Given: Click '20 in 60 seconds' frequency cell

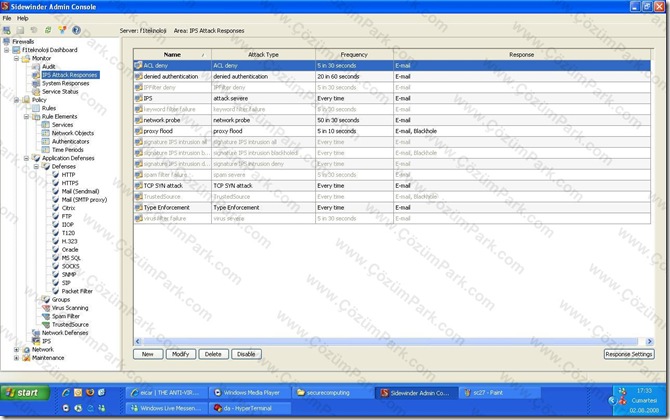Looking at the screenshot, I should [x=338, y=76].
